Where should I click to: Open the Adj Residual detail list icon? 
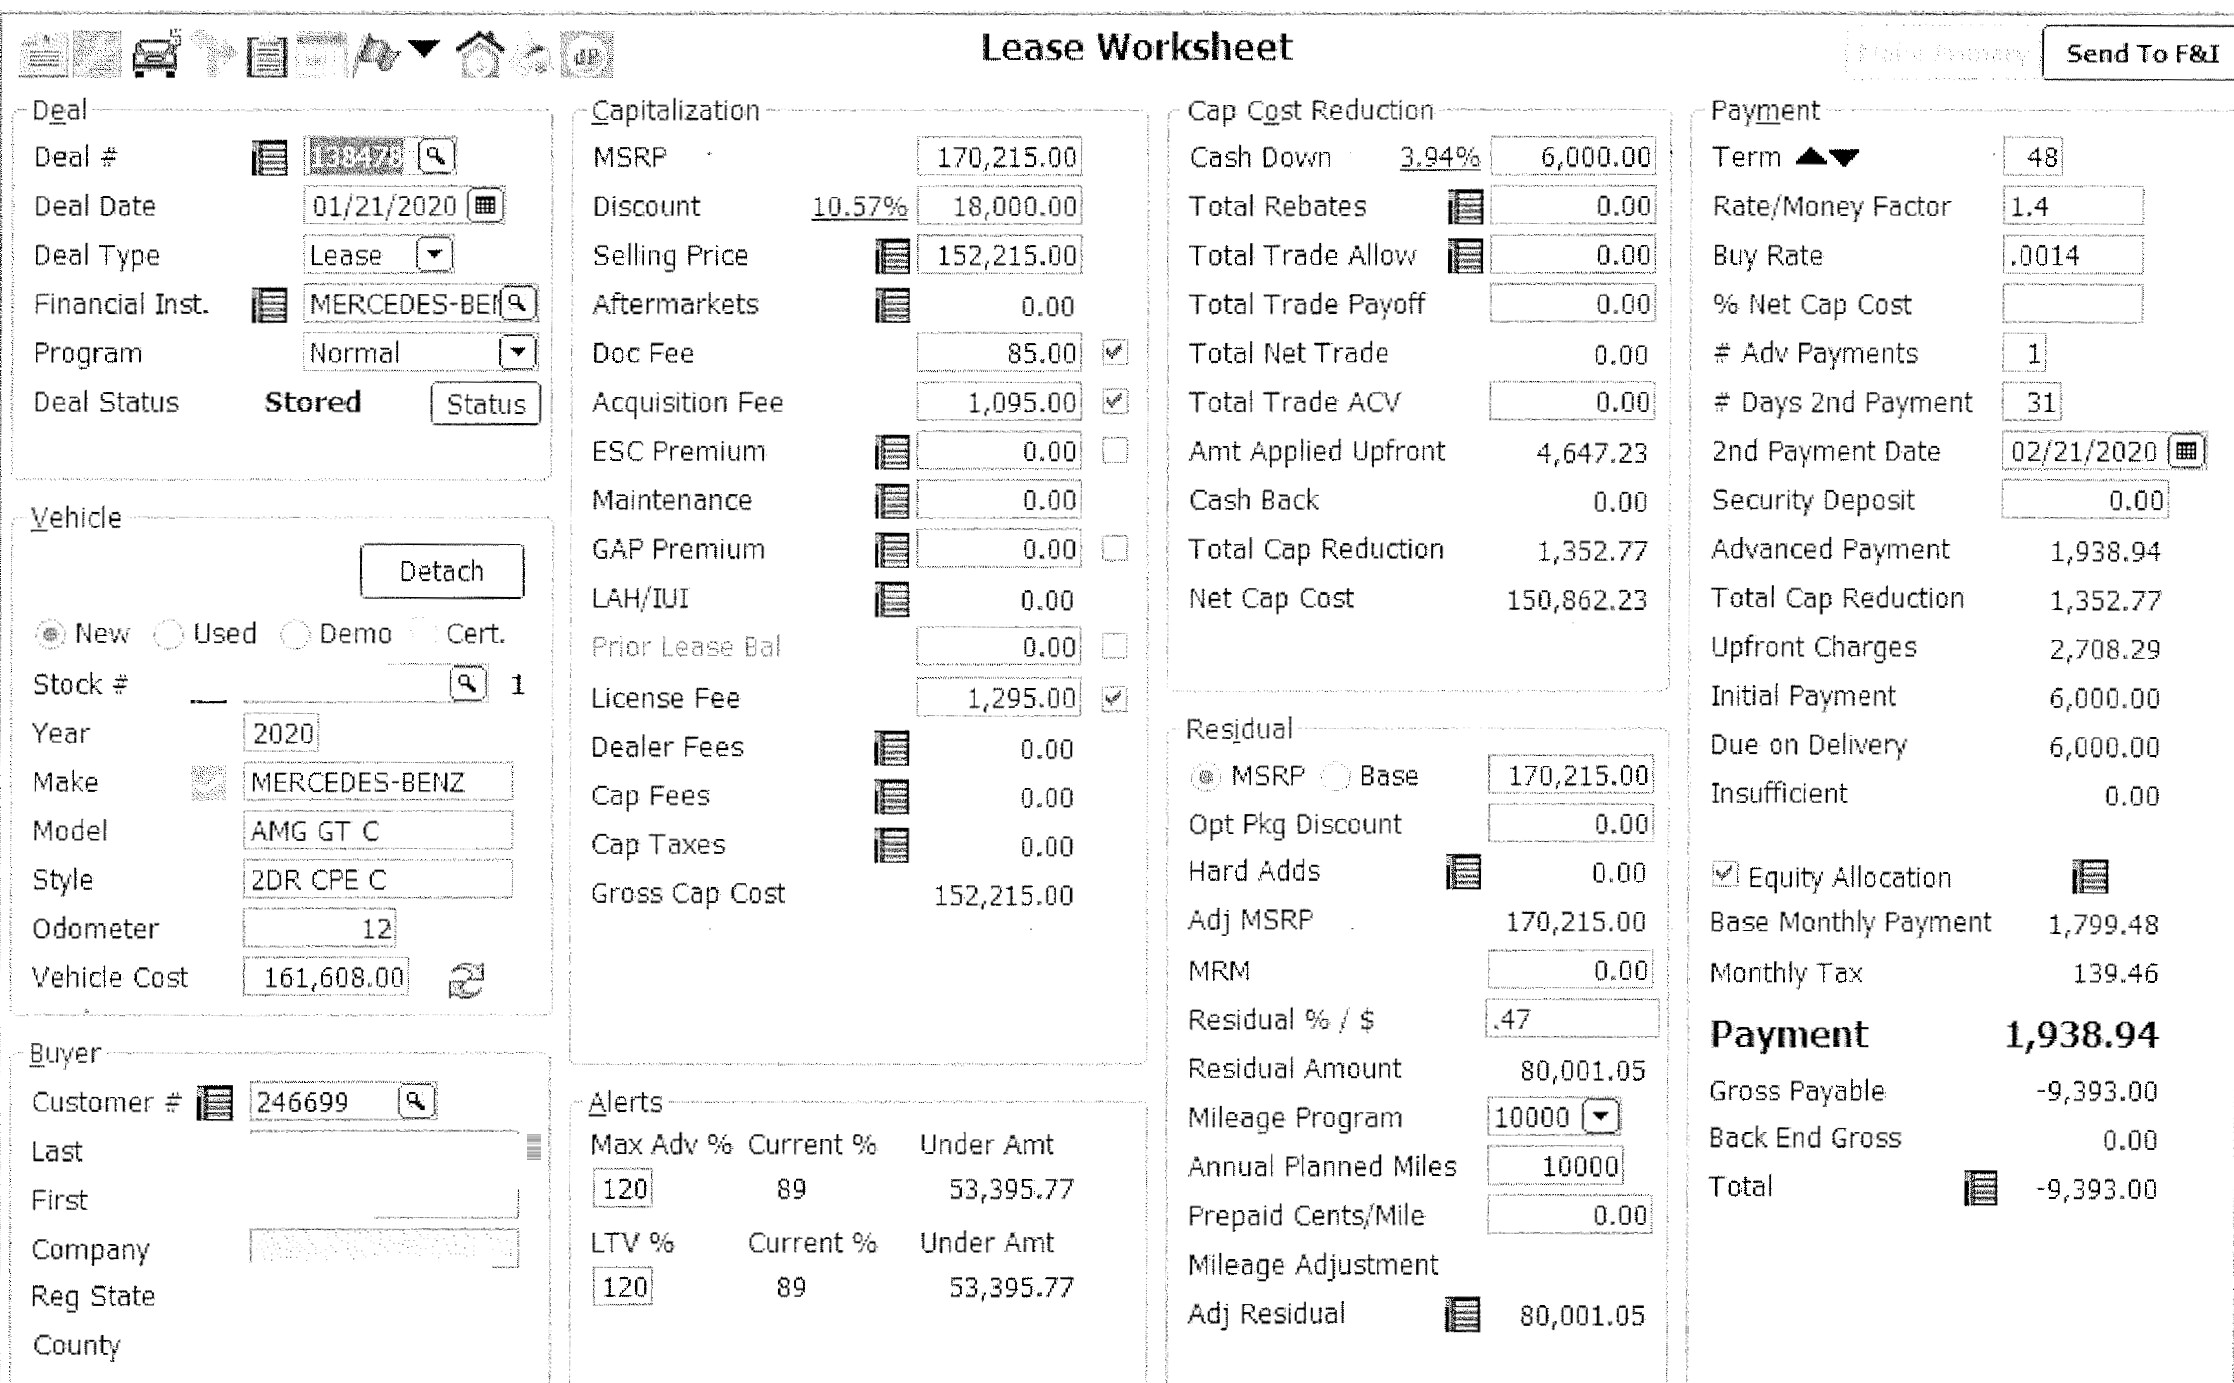pyautogui.click(x=1463, y=1315)
